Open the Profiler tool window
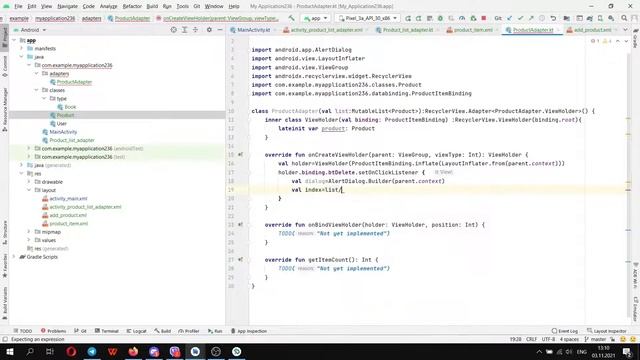This screenshot has width=640, height=360. point(189,331)
